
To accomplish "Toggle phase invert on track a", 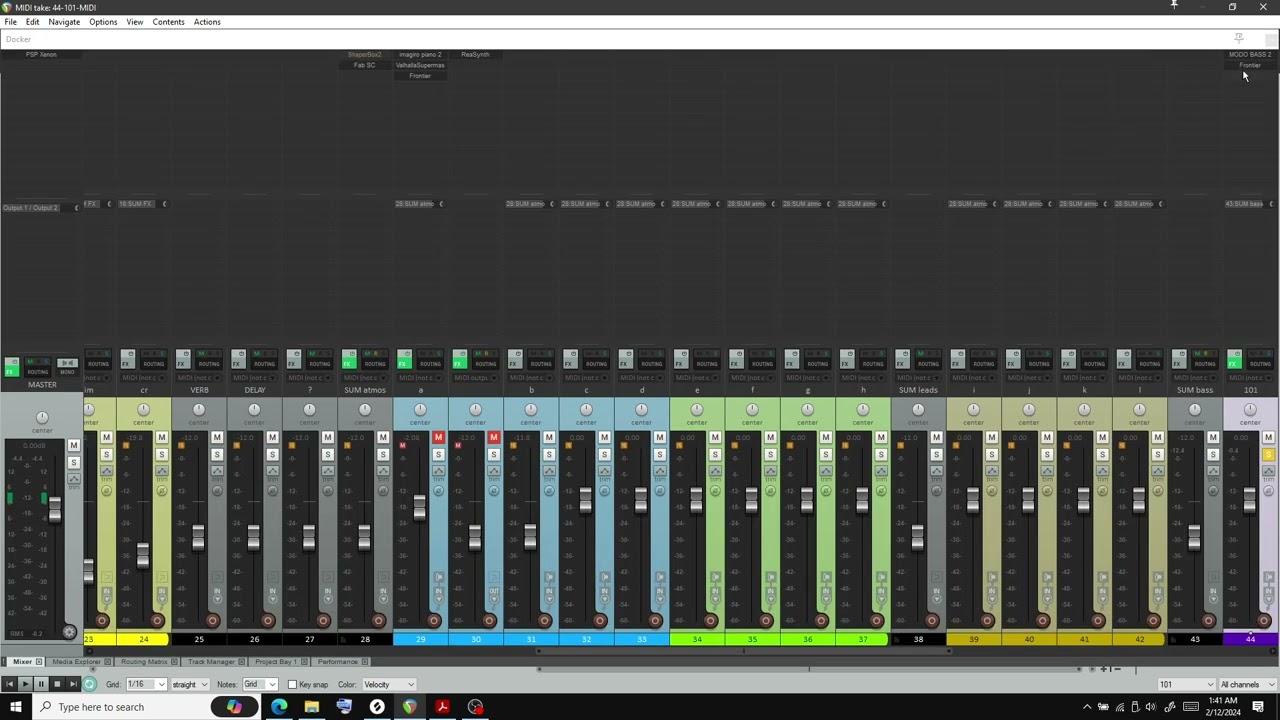I will pyautogui.click(x=438, y=490).
